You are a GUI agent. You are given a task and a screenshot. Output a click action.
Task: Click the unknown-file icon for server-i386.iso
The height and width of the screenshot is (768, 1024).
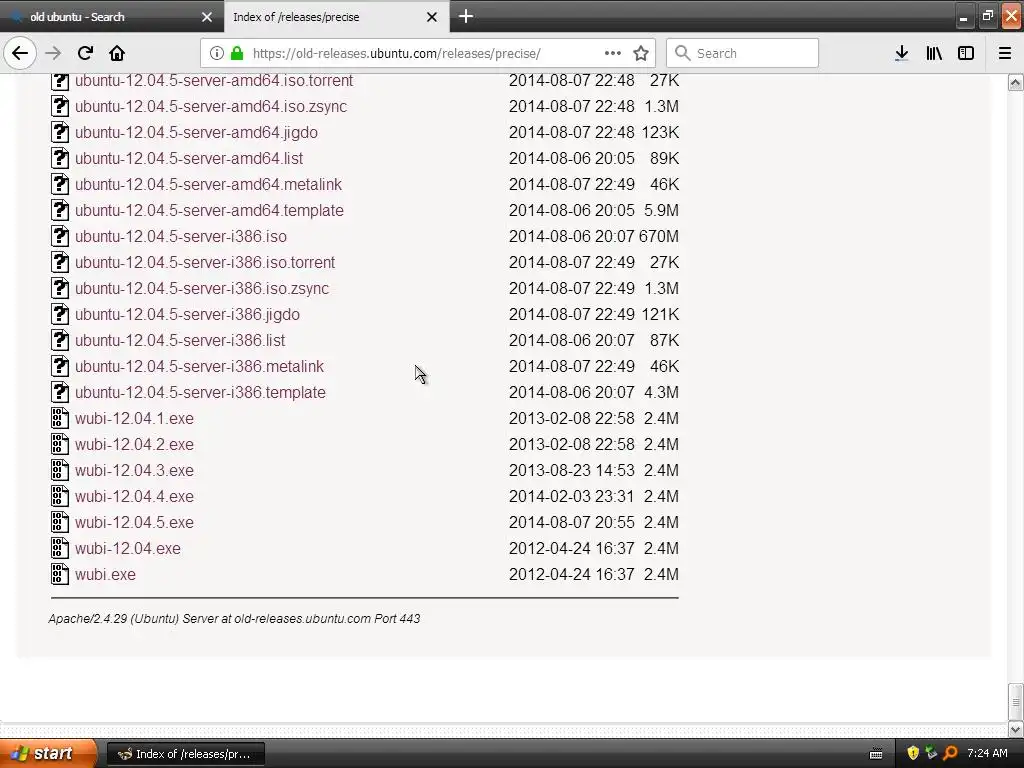[x=60, y=236]
